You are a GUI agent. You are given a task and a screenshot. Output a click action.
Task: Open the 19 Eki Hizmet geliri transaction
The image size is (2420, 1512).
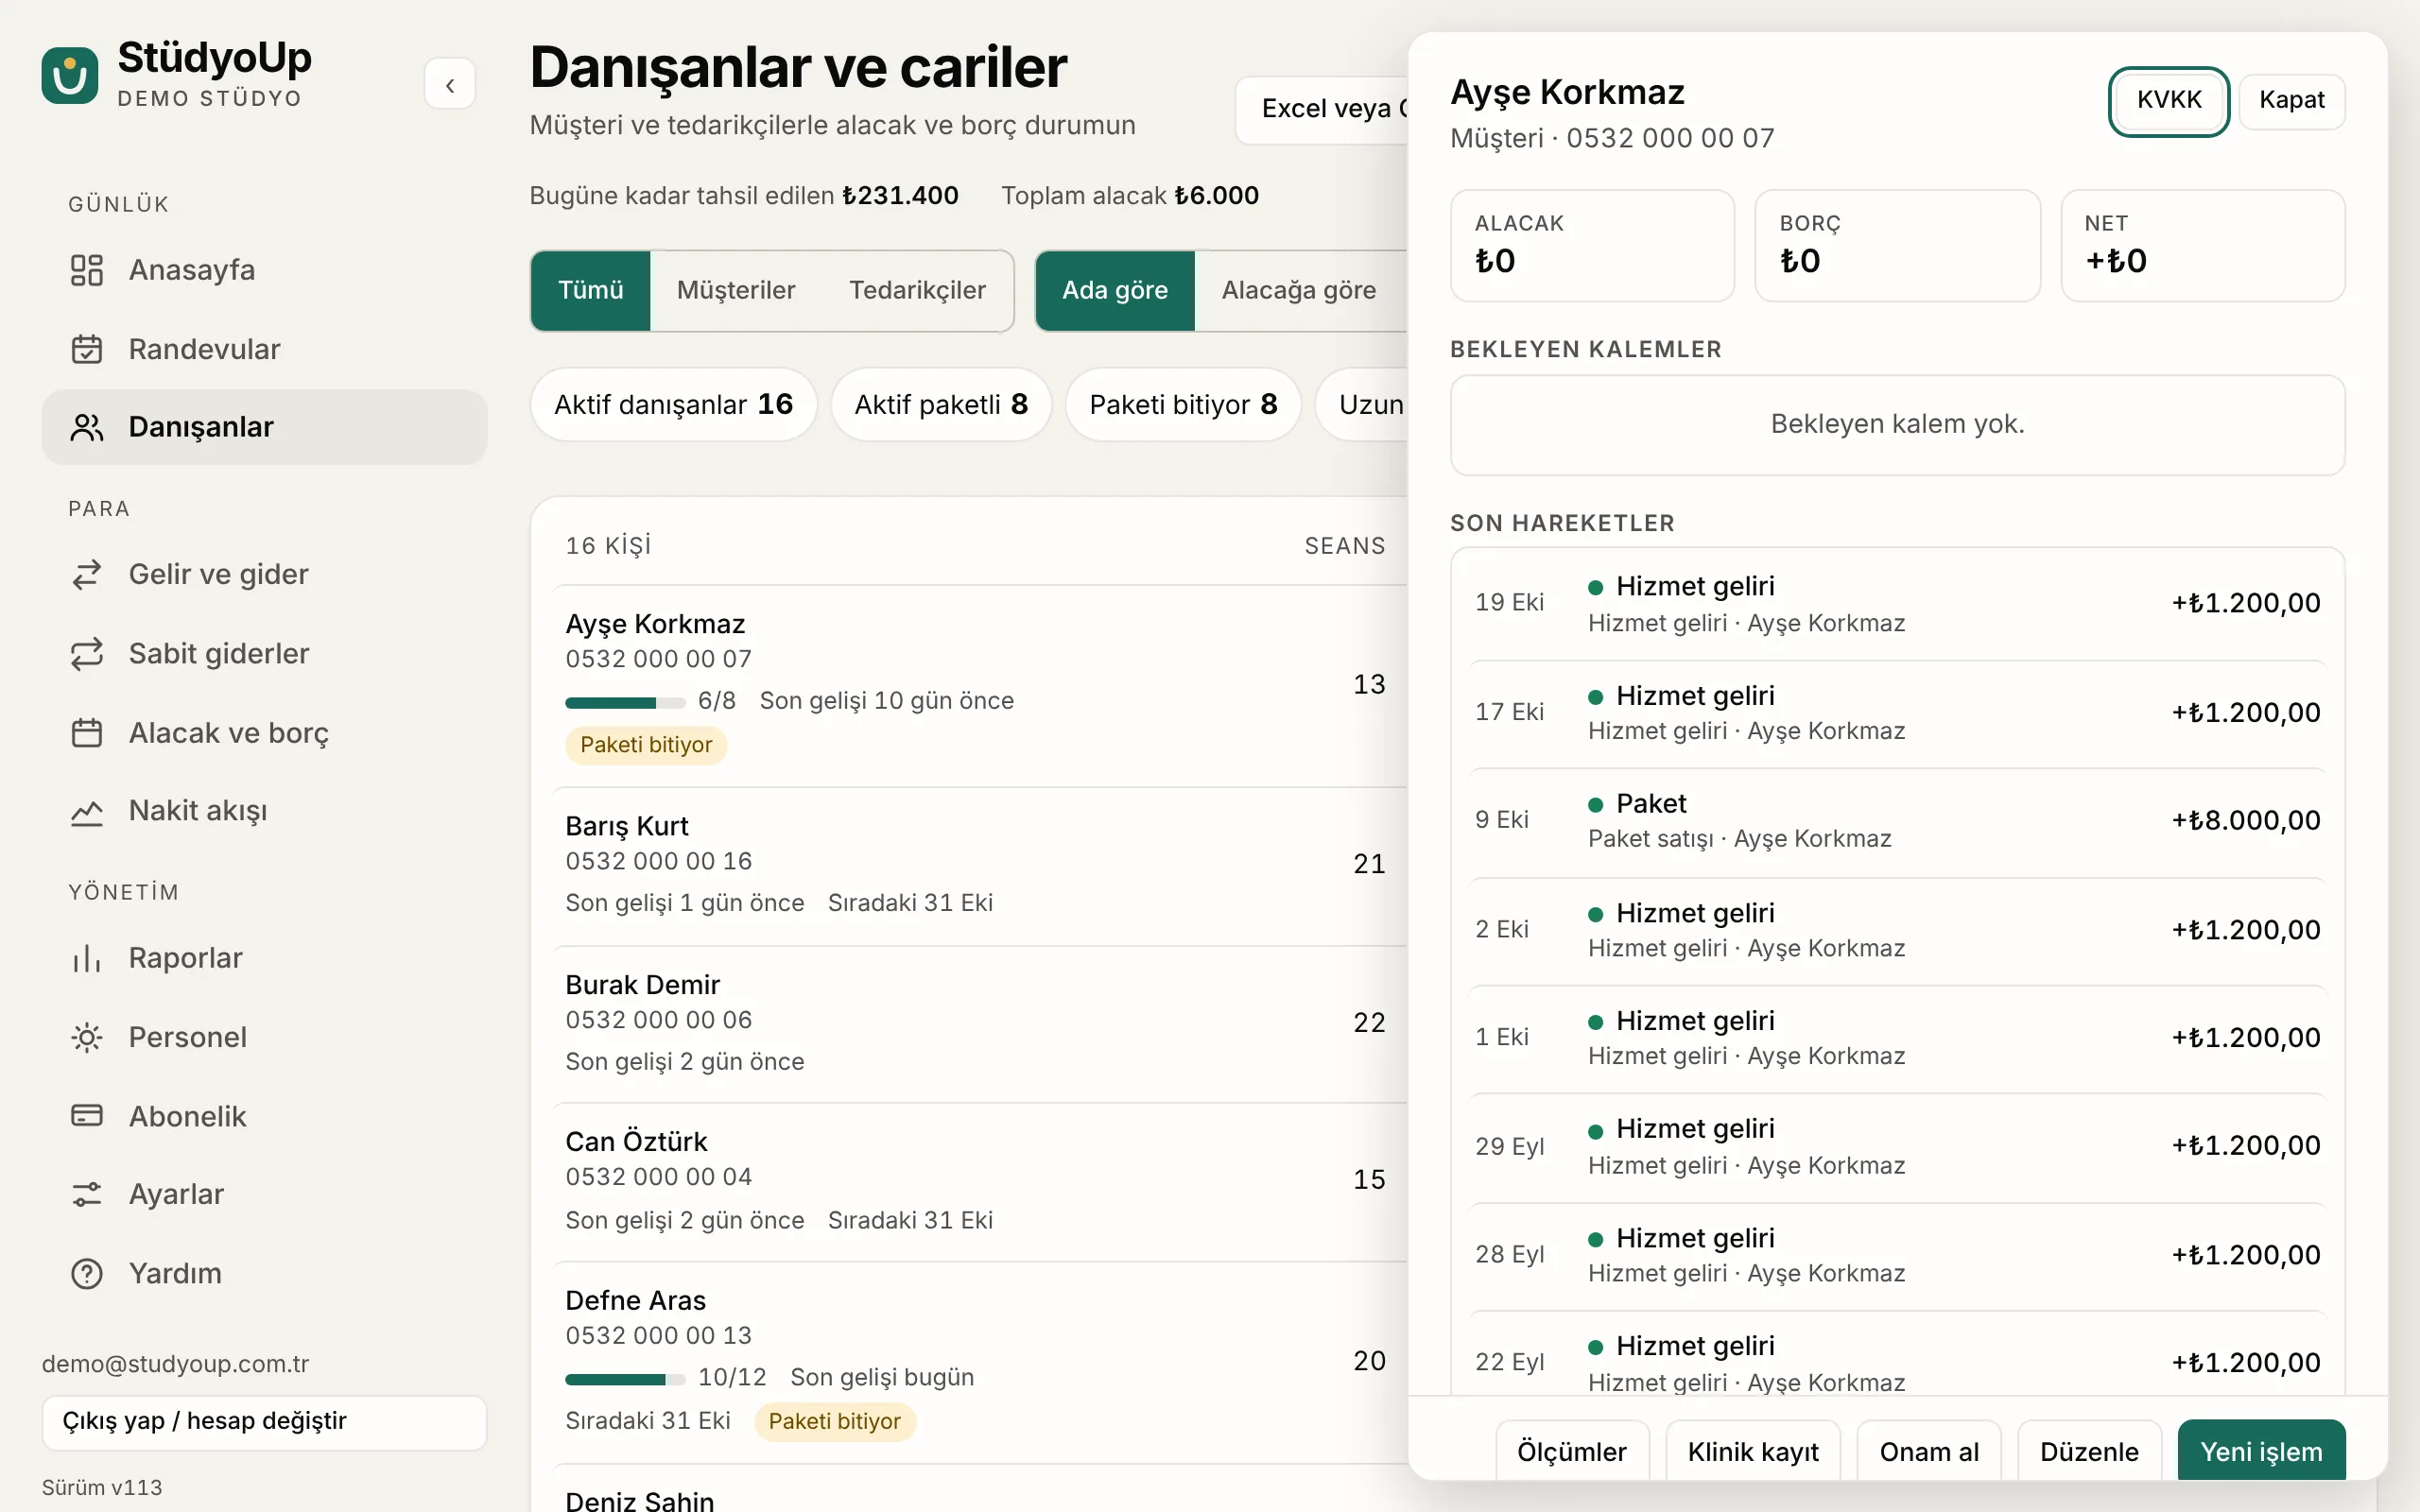coord(1897,604)
